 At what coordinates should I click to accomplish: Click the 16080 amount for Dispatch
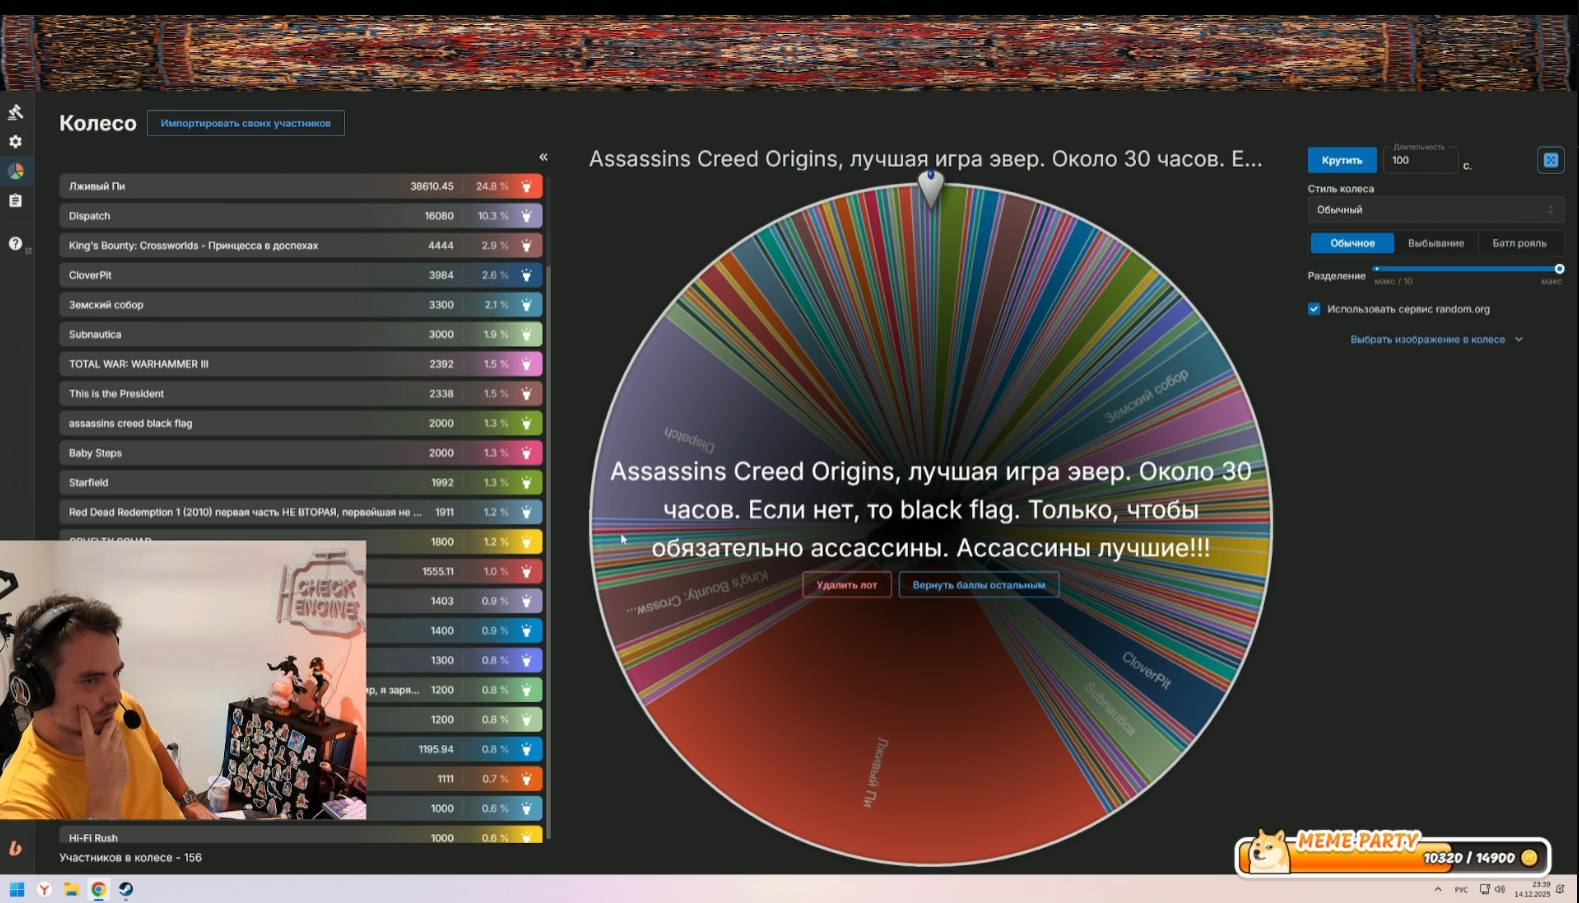pyautogui.click(x=439, y=216)
